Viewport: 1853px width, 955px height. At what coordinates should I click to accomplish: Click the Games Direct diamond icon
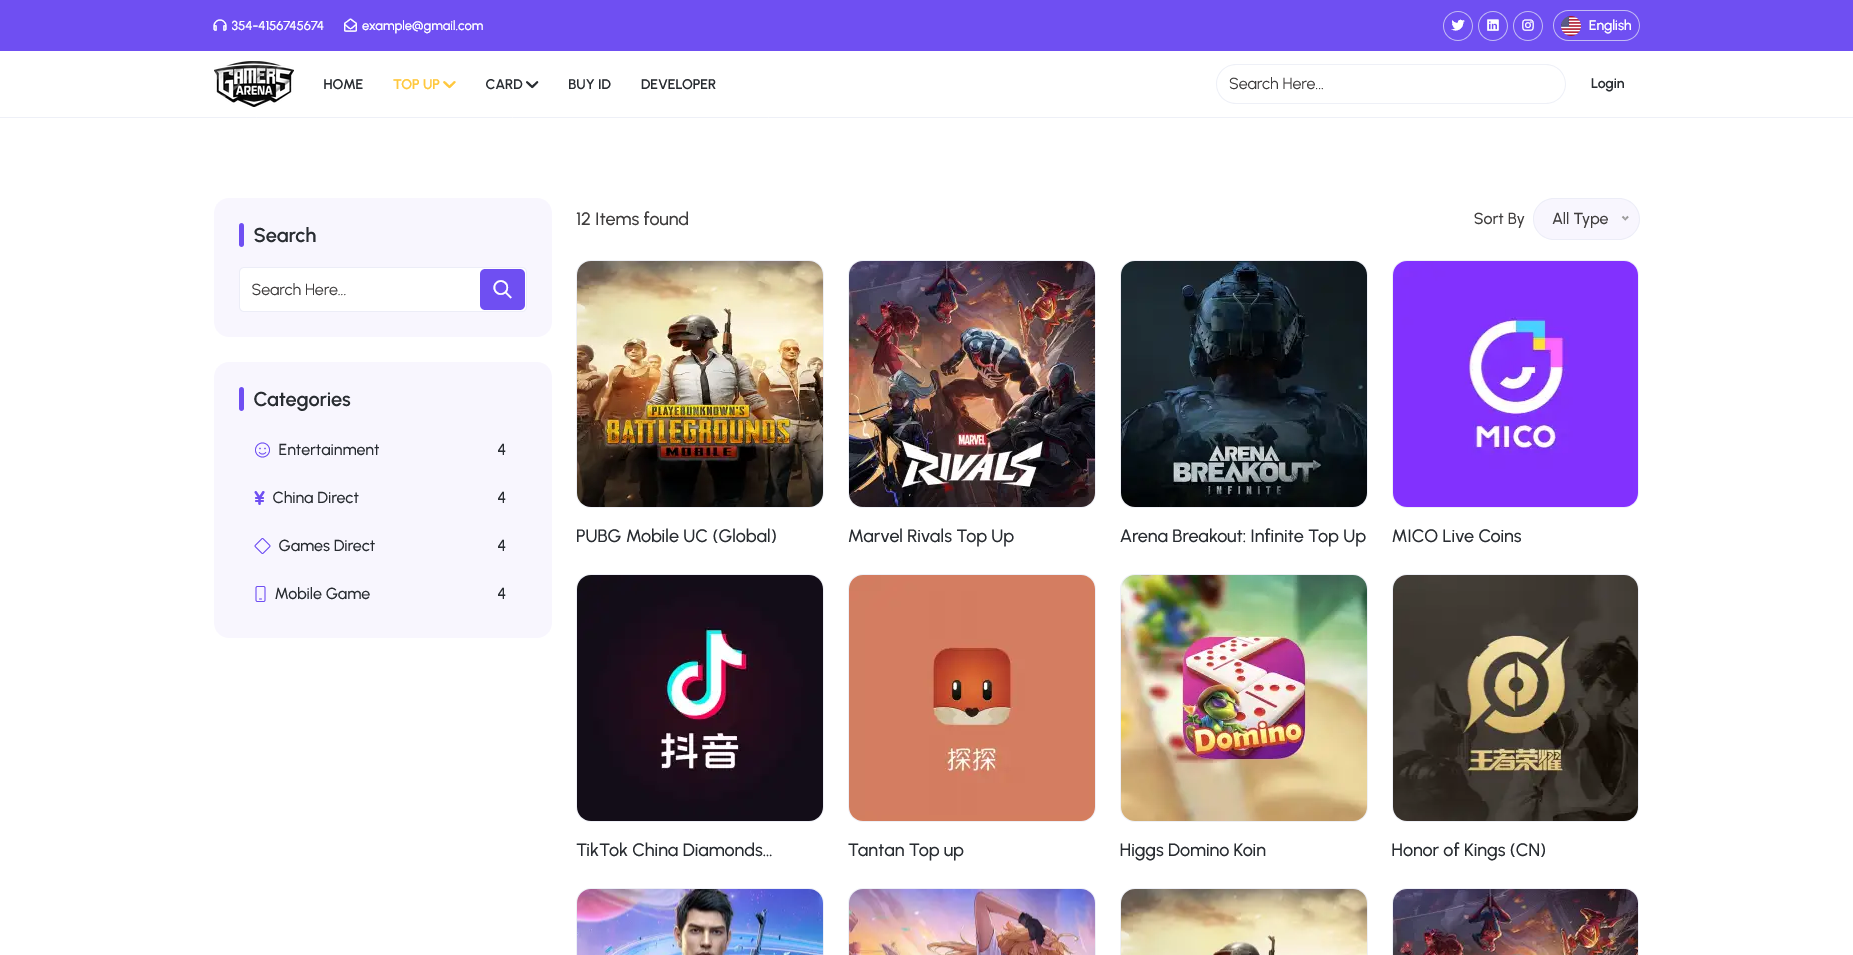pos(262,546)
